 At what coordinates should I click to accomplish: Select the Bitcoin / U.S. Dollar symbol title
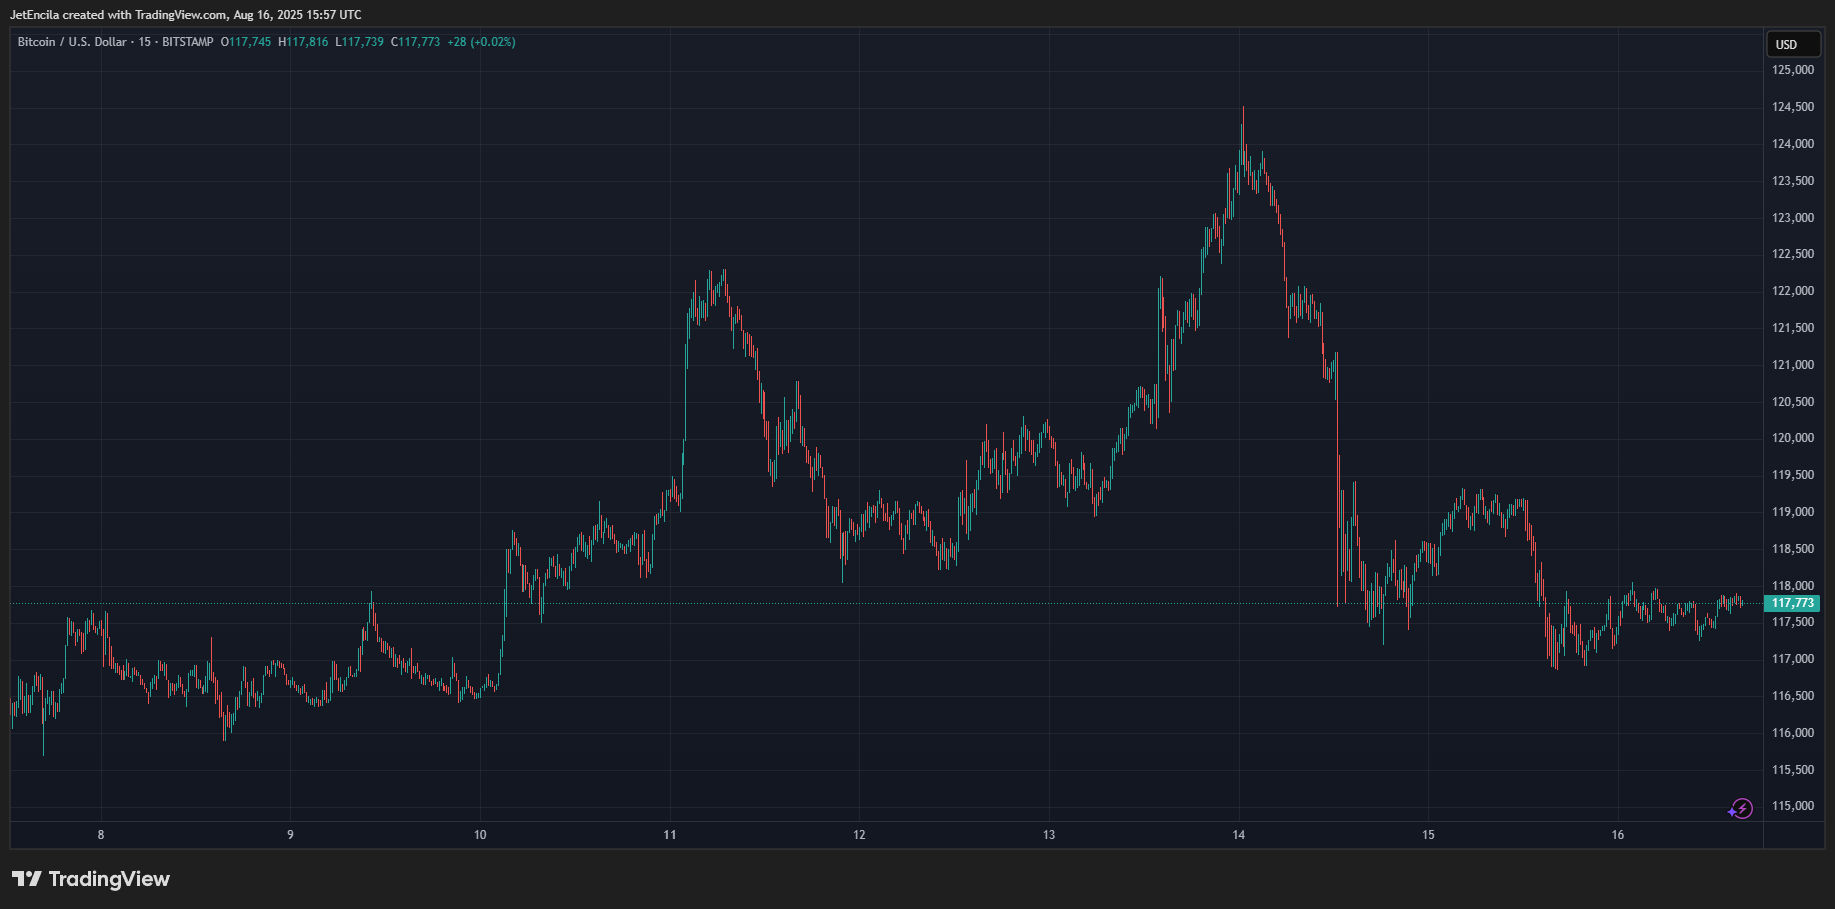pyautogui.click(x=72, y=42)
